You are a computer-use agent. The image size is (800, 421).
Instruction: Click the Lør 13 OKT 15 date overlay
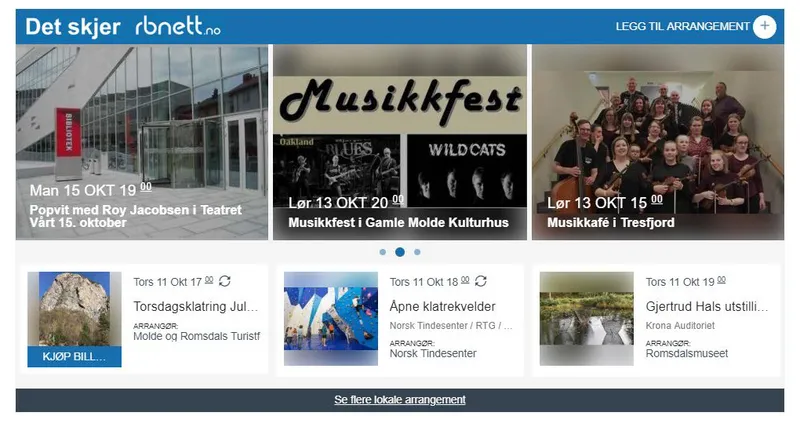click(605, 203)
